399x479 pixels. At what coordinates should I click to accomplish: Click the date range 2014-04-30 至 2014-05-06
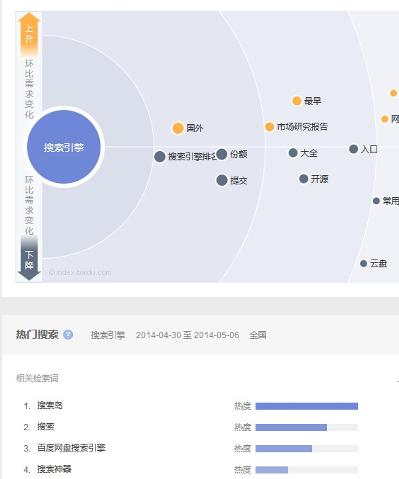[x=187, y=335]
